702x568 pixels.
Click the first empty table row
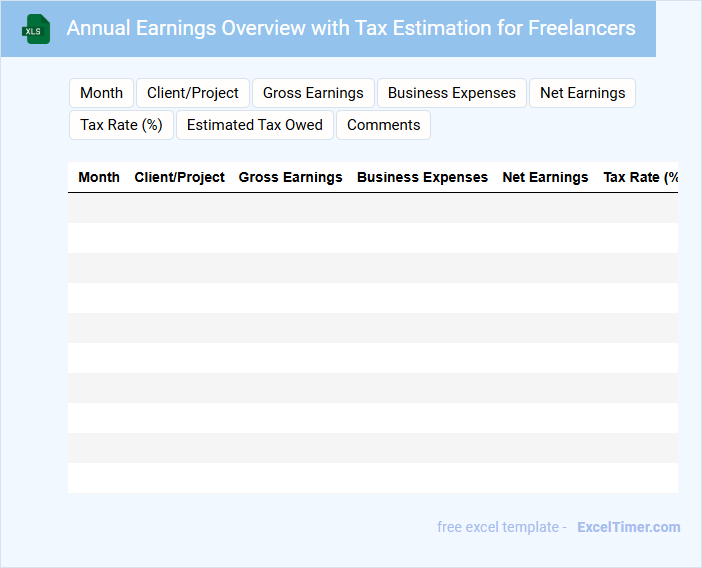372,208
